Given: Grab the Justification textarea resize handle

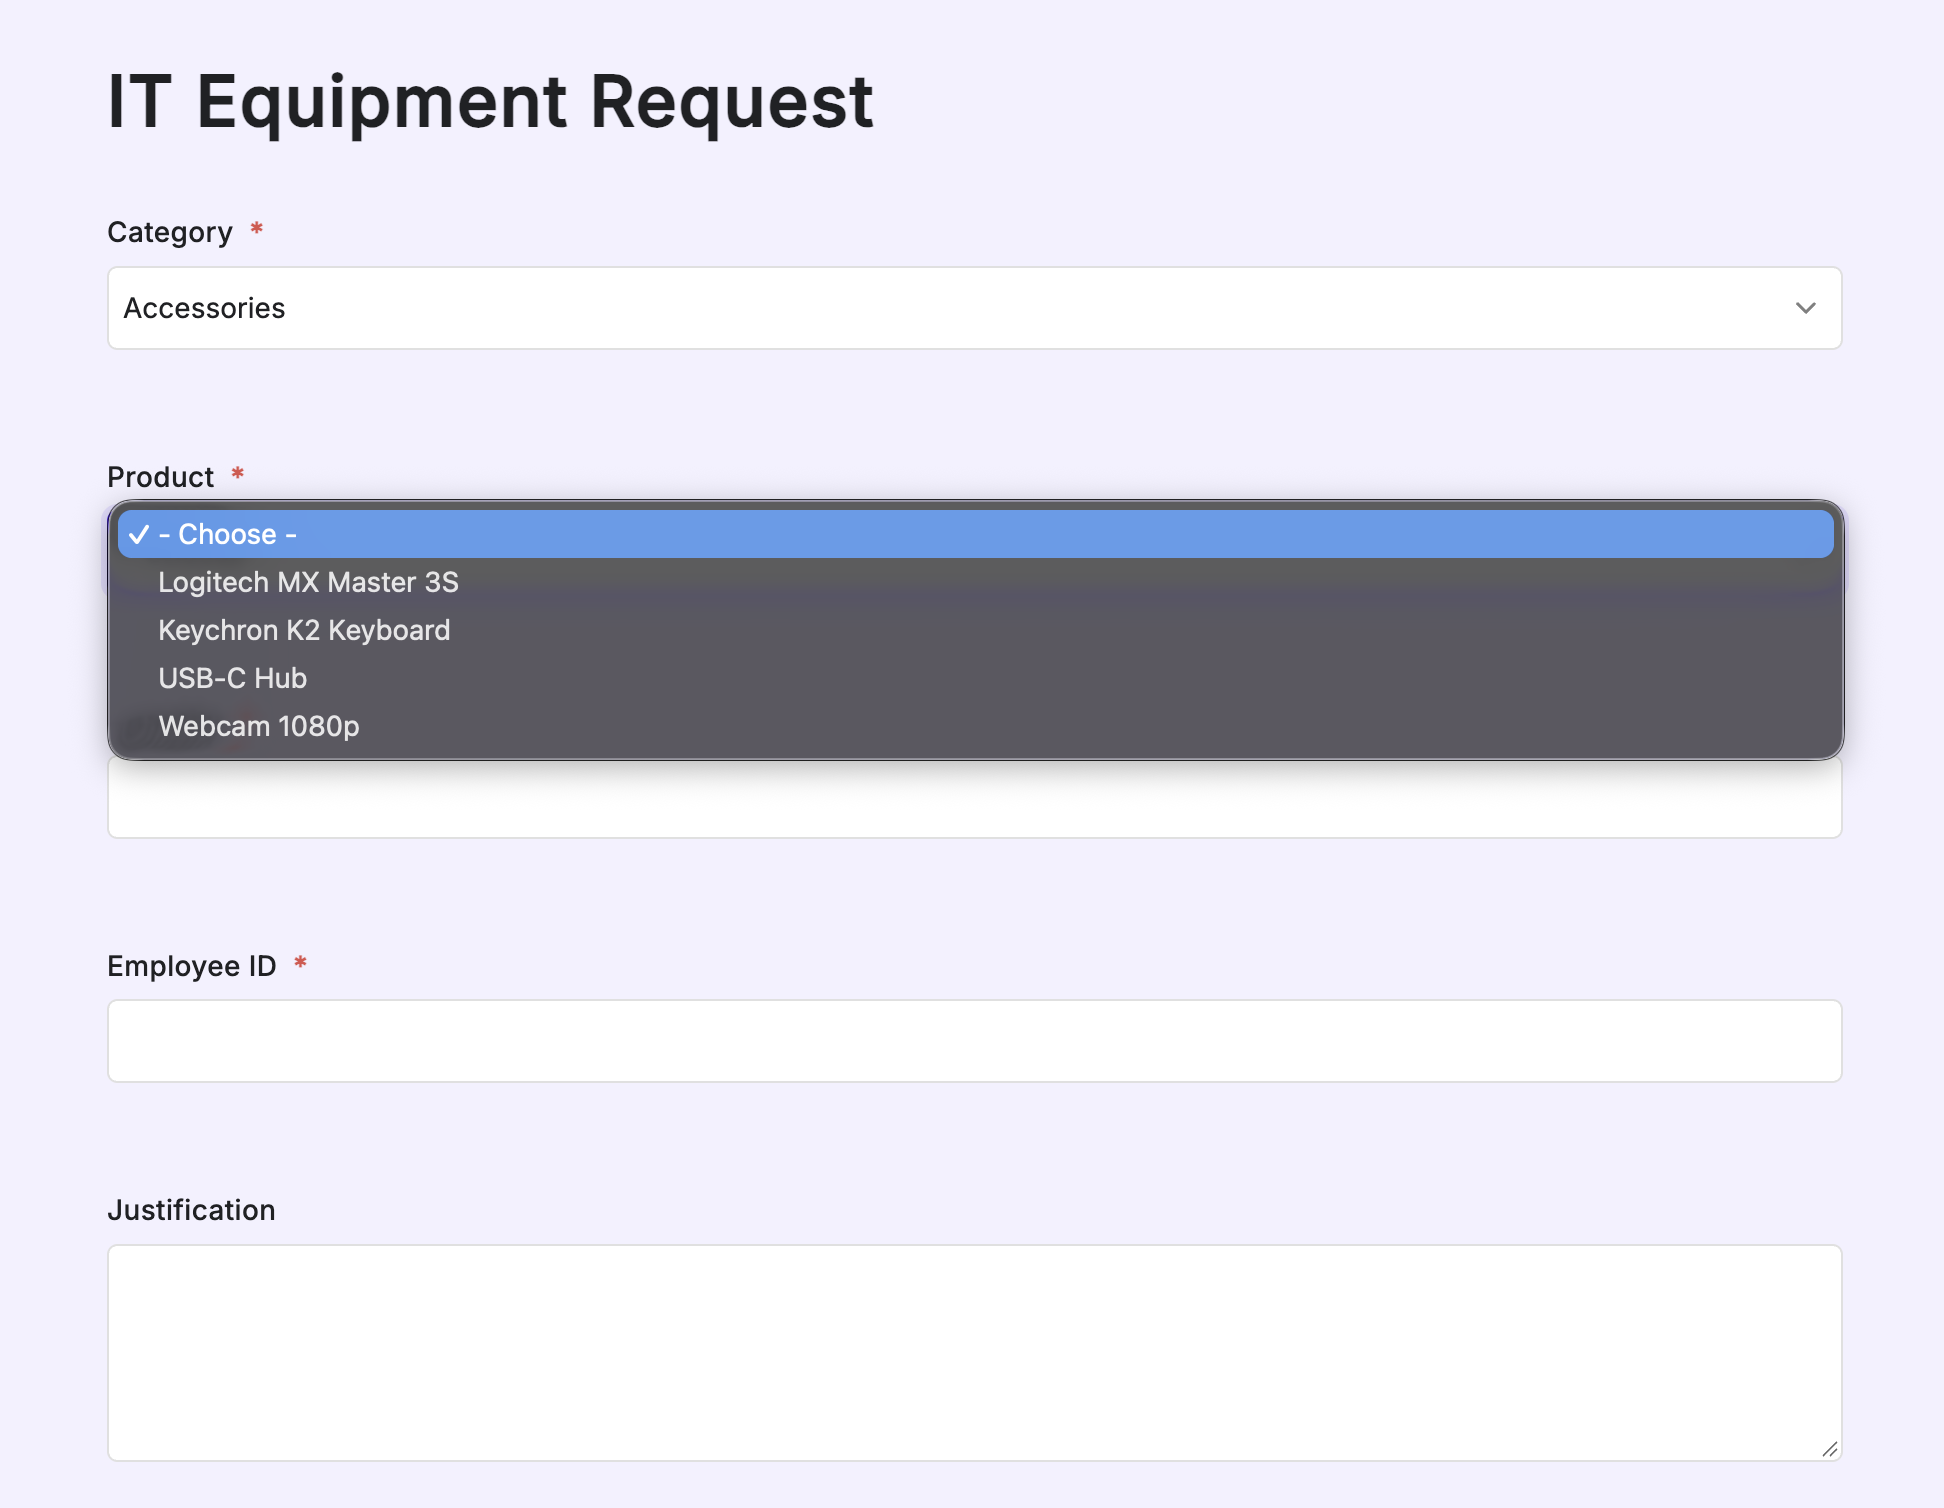Looking at the screenshot, I should point(1830,1449).
